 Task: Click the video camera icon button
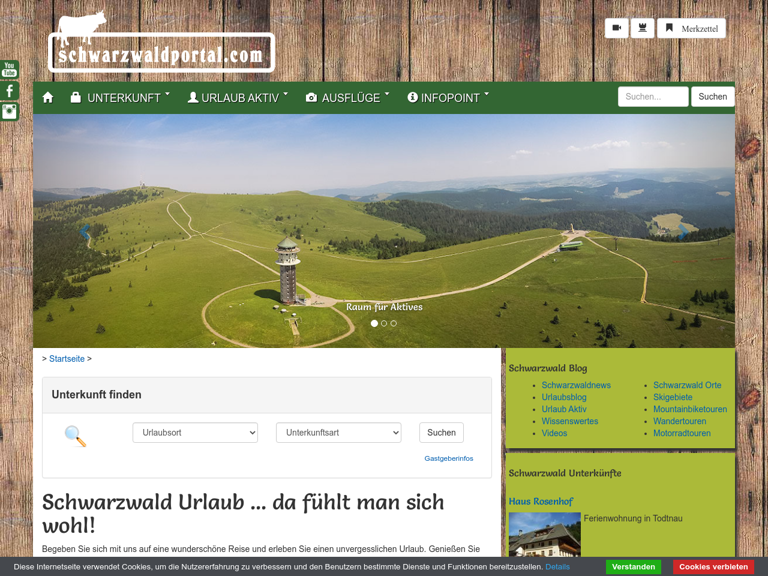click(617, 28)
